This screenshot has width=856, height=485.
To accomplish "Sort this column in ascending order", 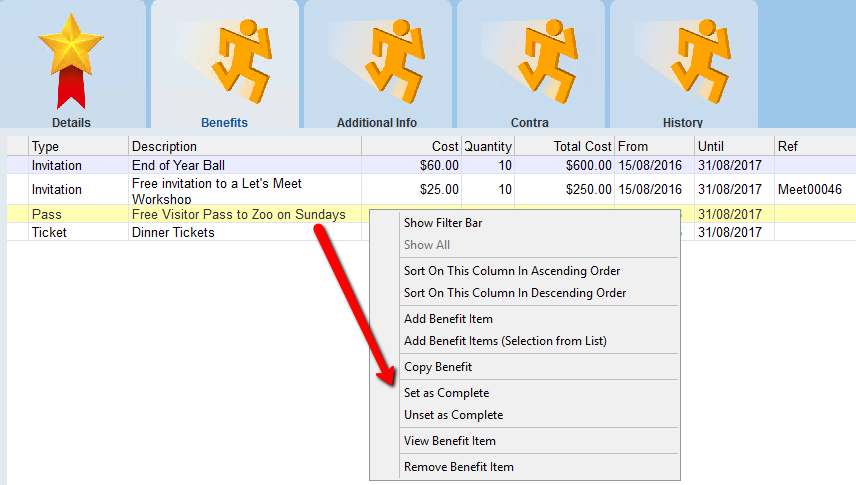I will pos(511,271).
